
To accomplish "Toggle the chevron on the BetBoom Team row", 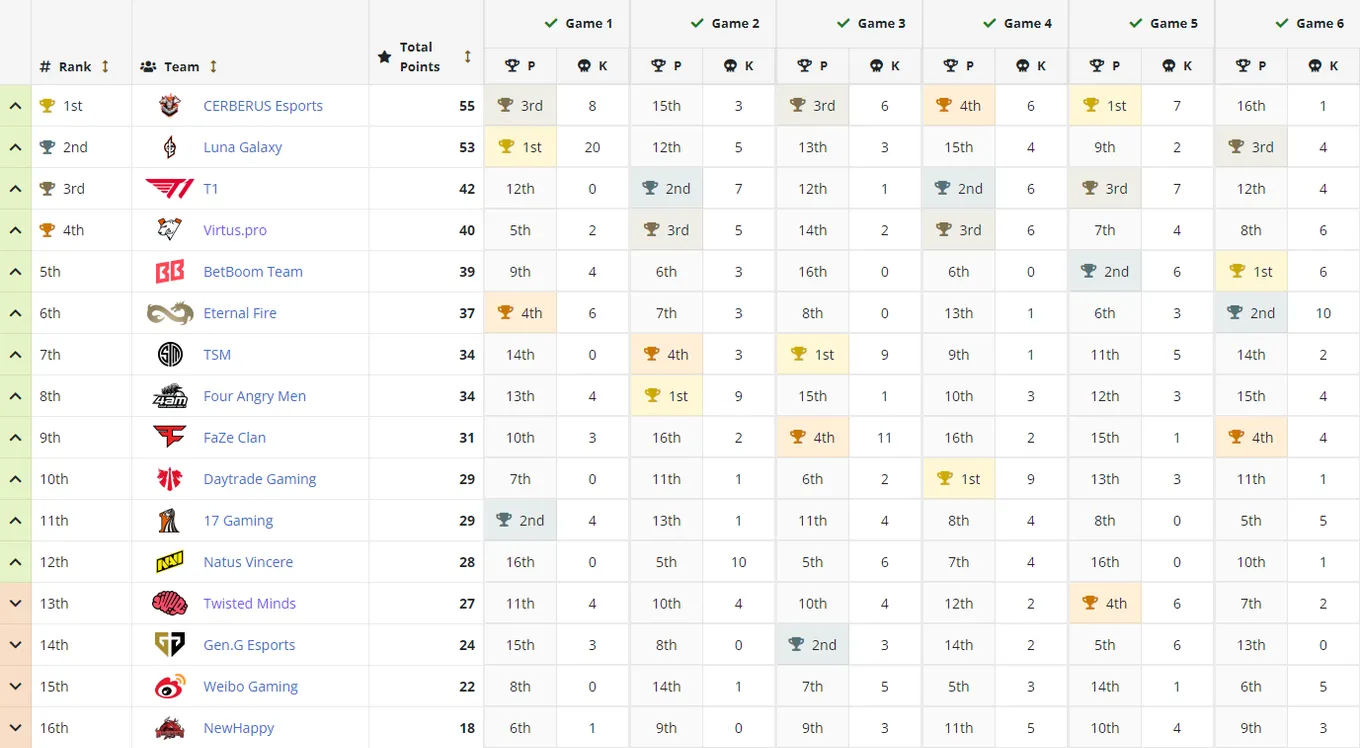I will (x=16, y=272).
